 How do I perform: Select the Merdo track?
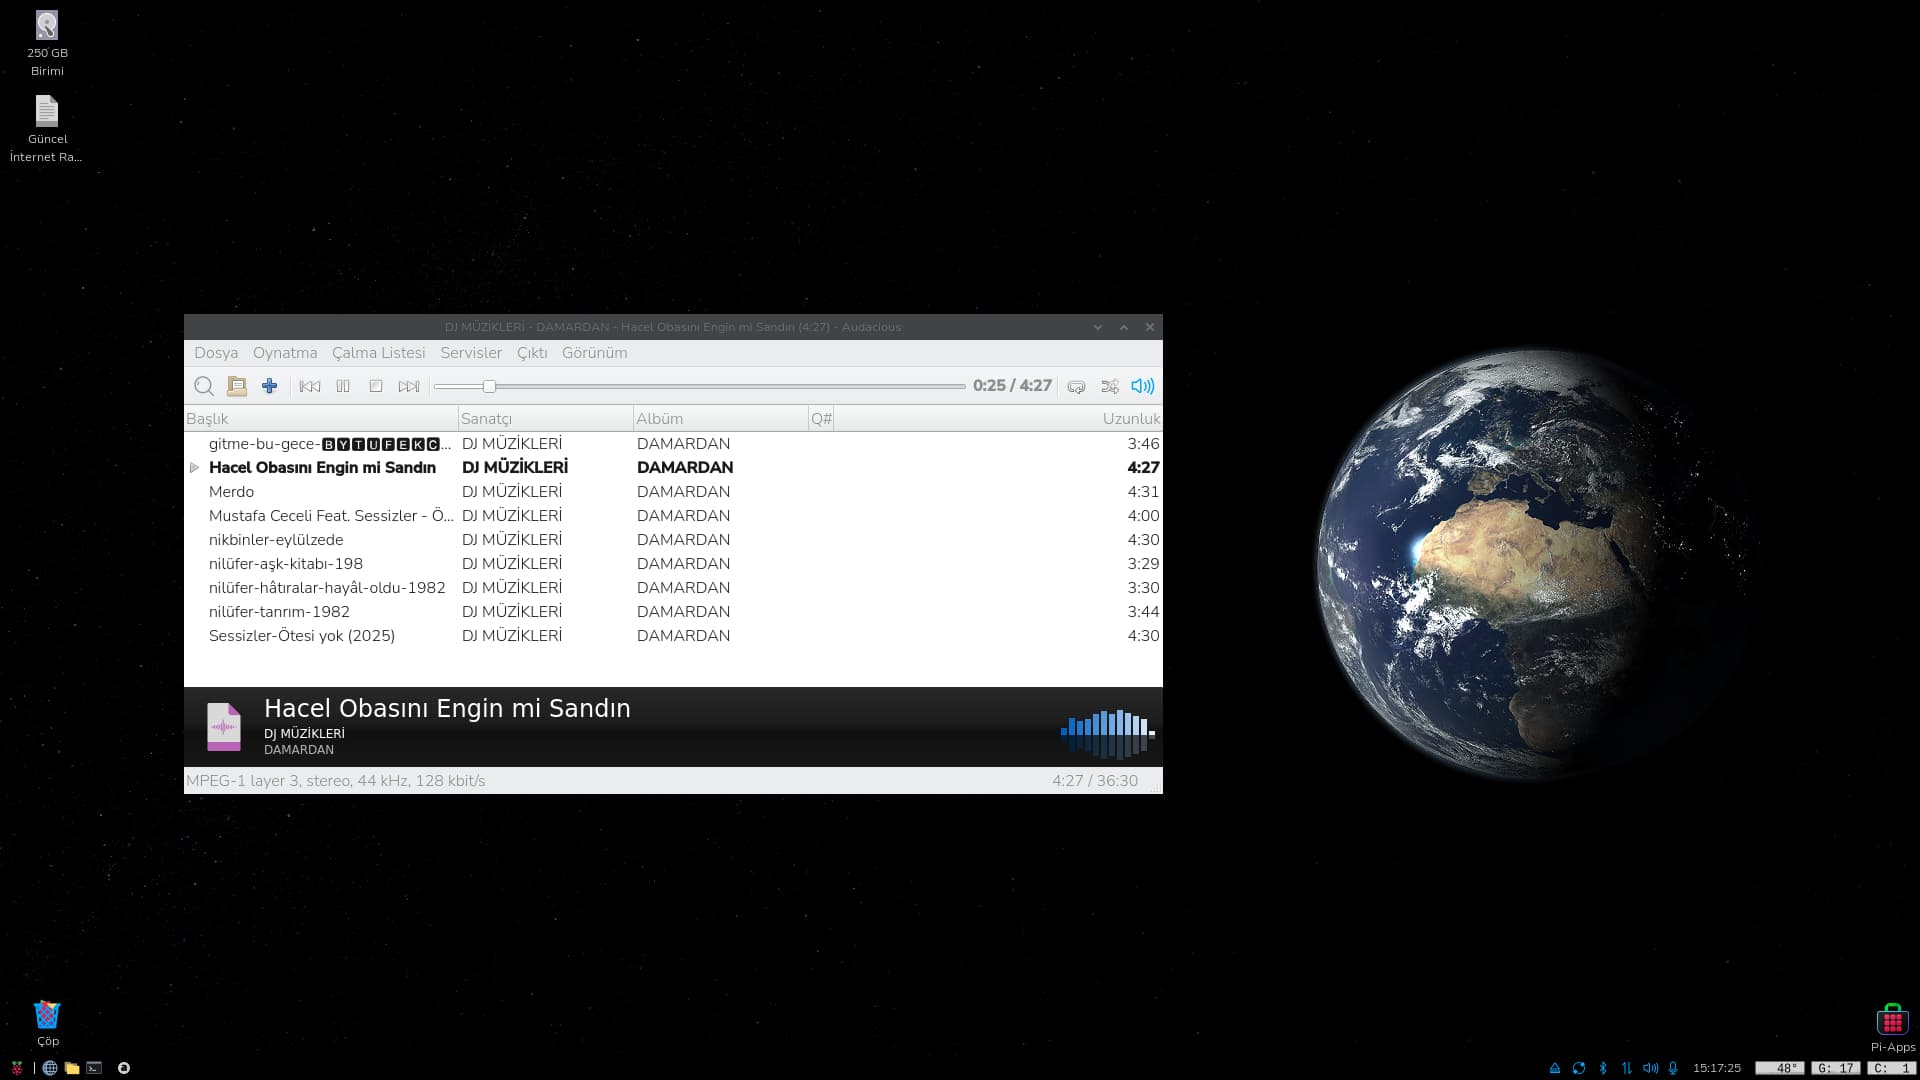pyautogui.click(x=231, y=492)
